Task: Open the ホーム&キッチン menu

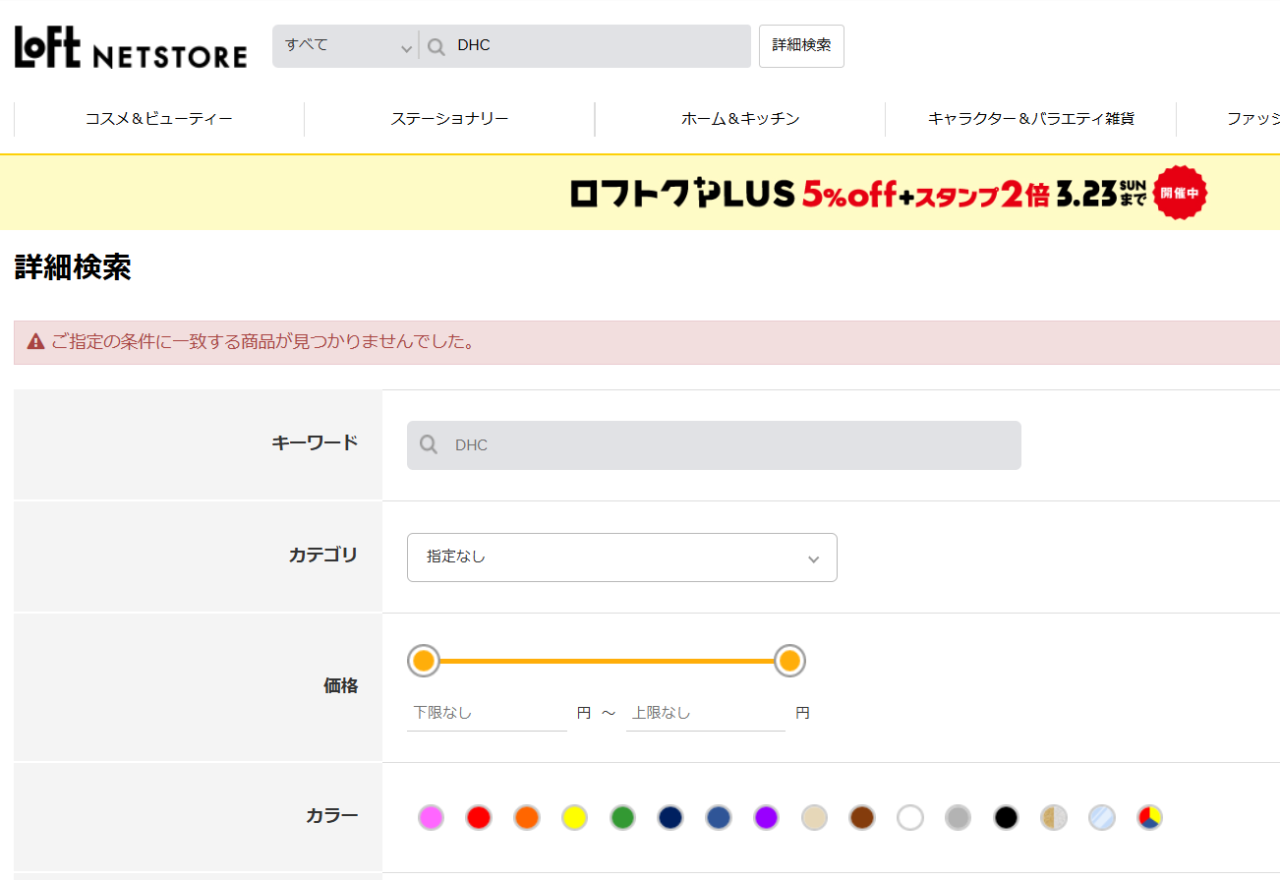Action: pyautogui.click(x=740, y=119)
